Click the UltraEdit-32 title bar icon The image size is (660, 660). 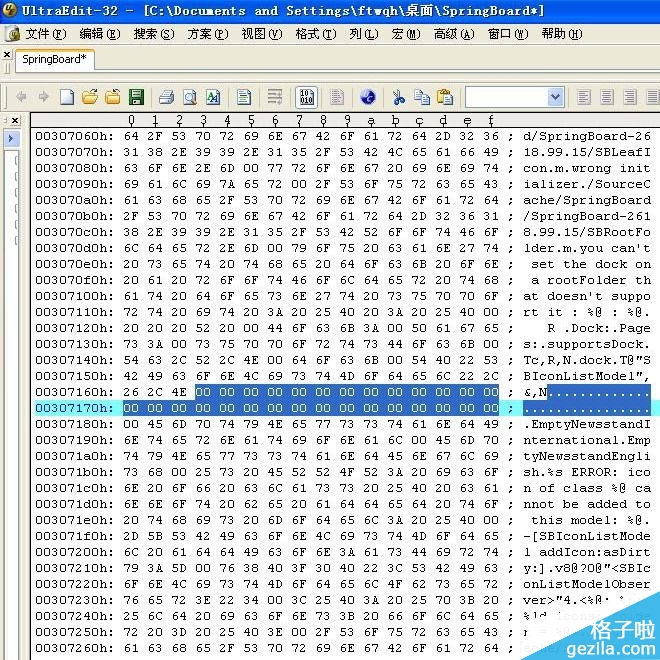pos(9,10)
